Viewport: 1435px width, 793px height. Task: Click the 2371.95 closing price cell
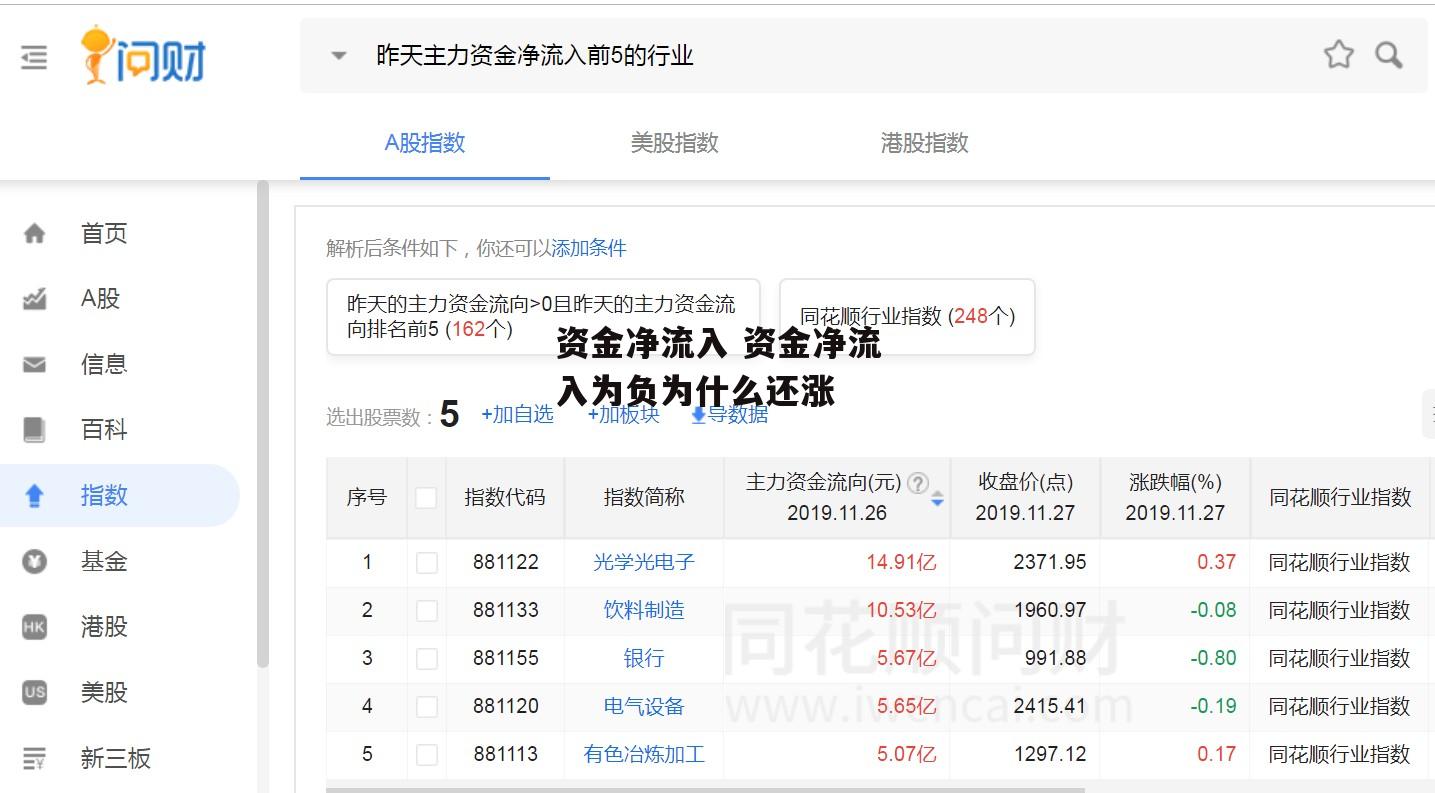[x=1050, y=563]
